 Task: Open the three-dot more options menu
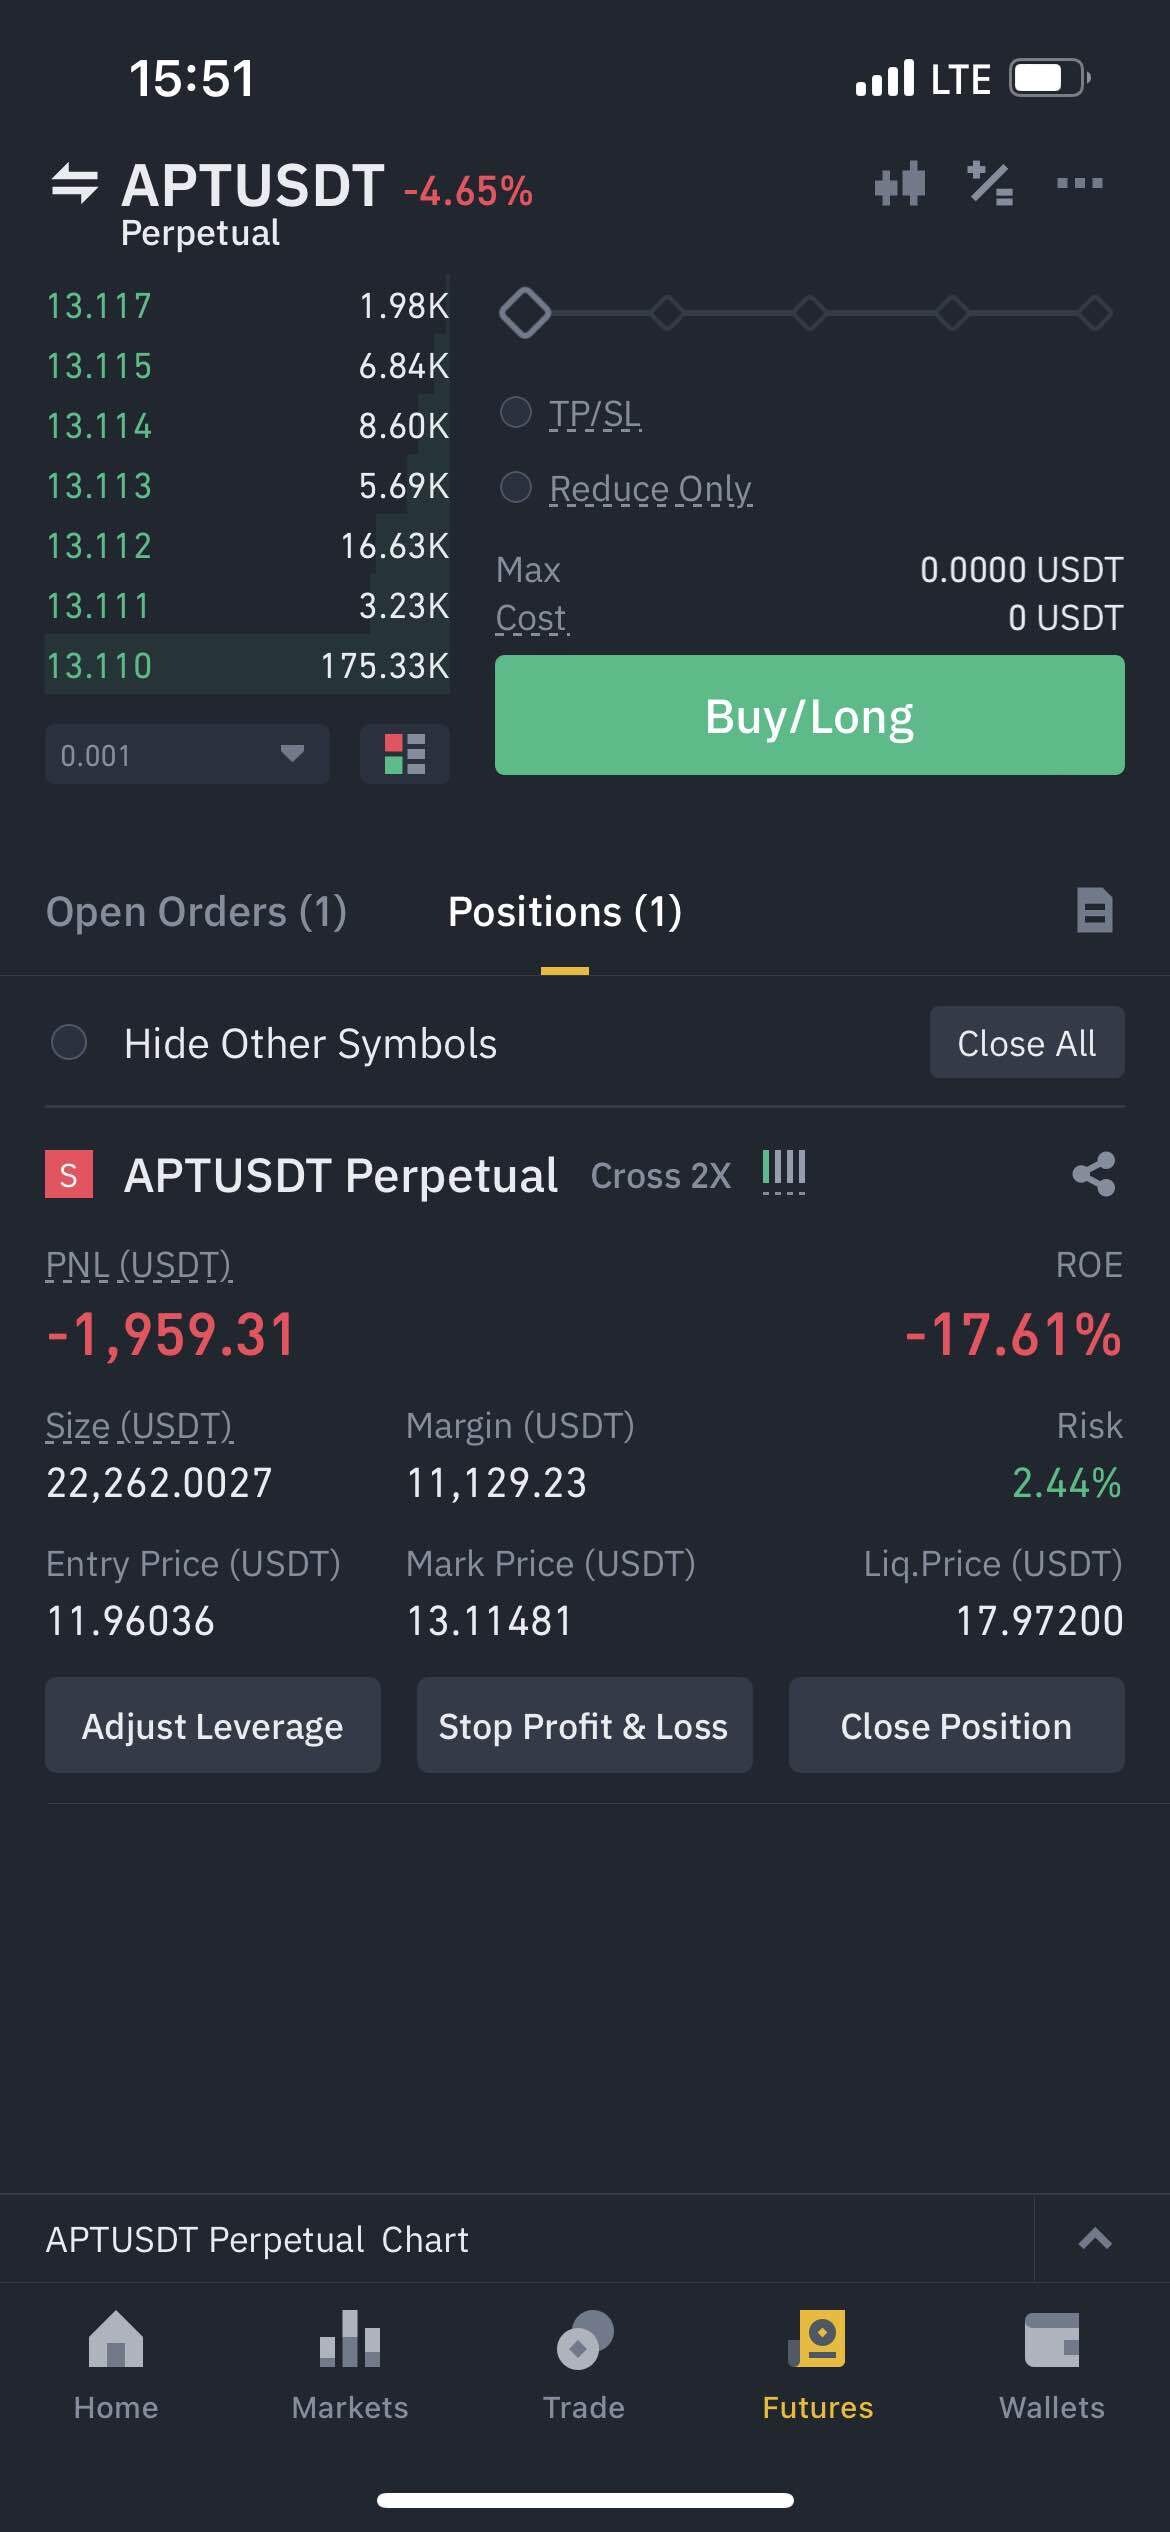[x=1080, y=183]
